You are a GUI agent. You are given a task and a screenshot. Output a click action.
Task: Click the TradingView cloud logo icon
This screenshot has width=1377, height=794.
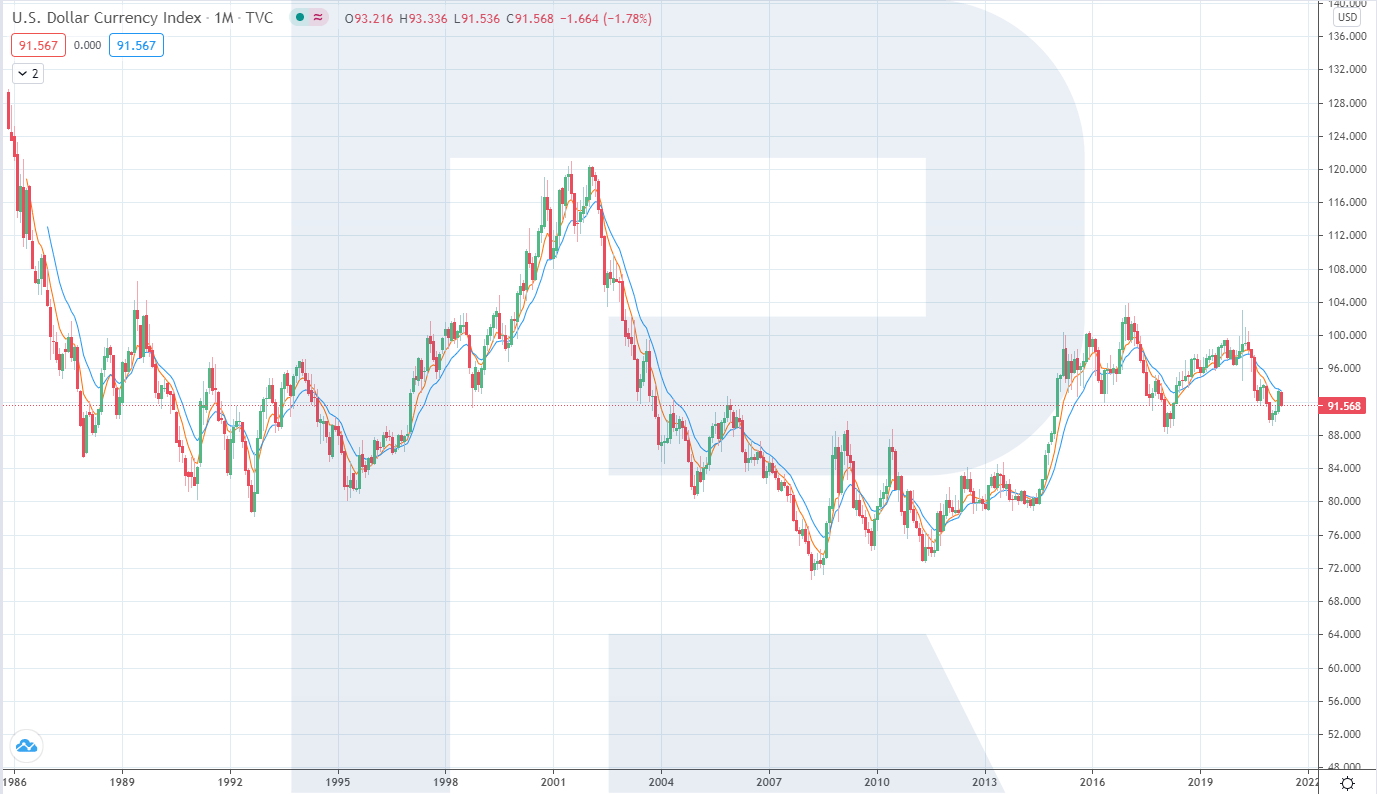(26, 745)
